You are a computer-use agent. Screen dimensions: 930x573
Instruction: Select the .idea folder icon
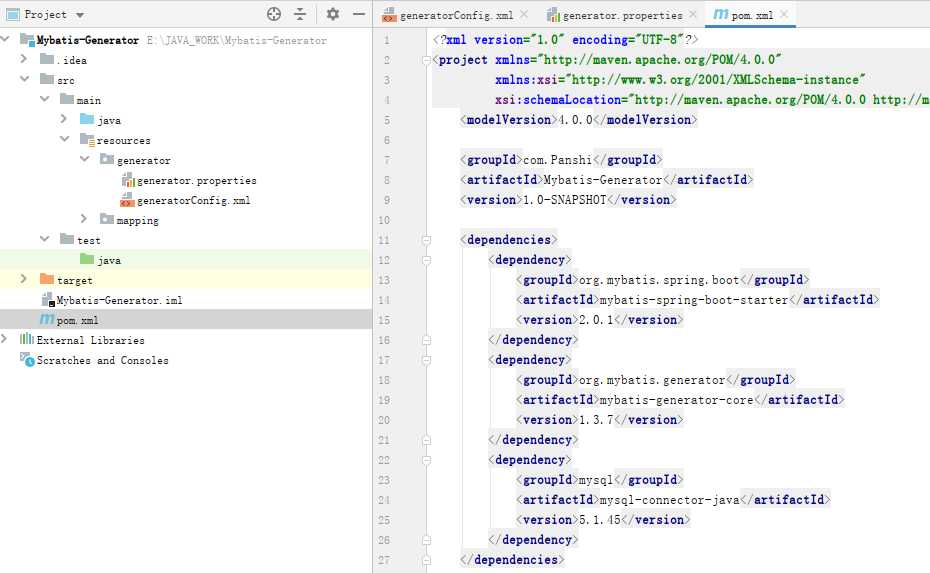47,59
